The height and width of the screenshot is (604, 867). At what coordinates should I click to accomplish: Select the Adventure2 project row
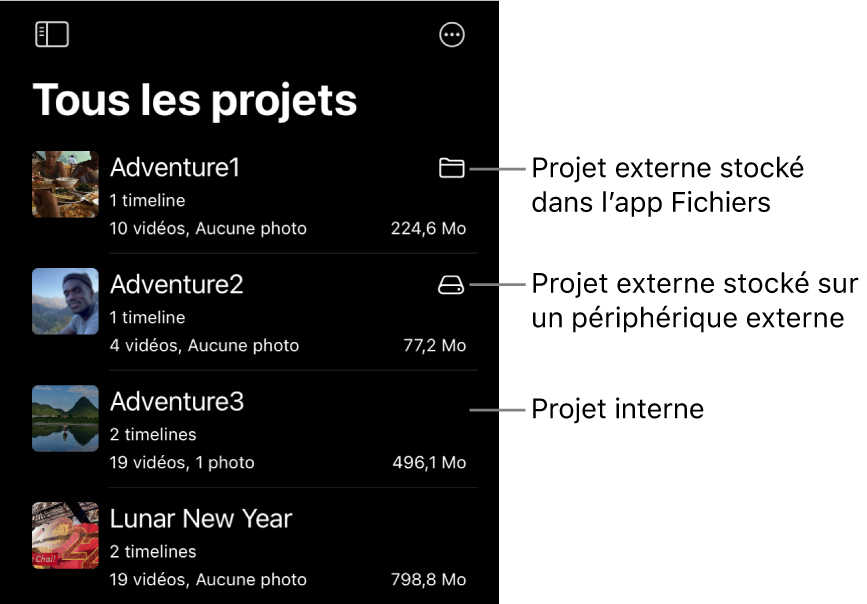coord(176,285)
